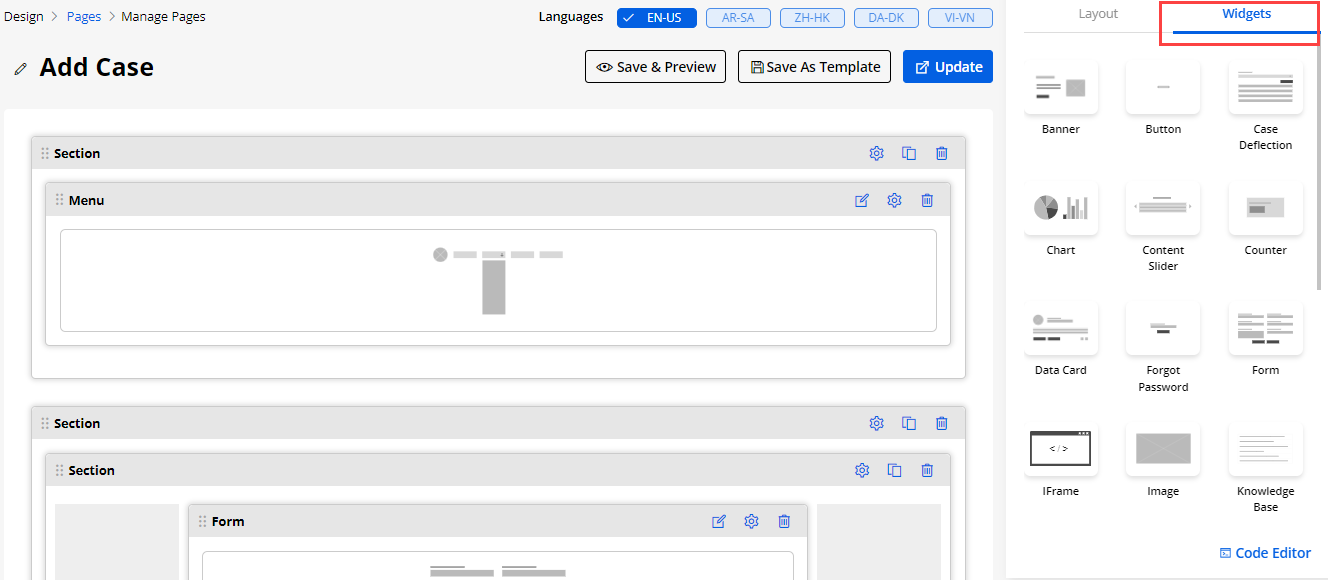Open settings gear for Menu widget
Image resolution: width=1328 pixels, height=580 pixels.
click(x=894, y=200)
